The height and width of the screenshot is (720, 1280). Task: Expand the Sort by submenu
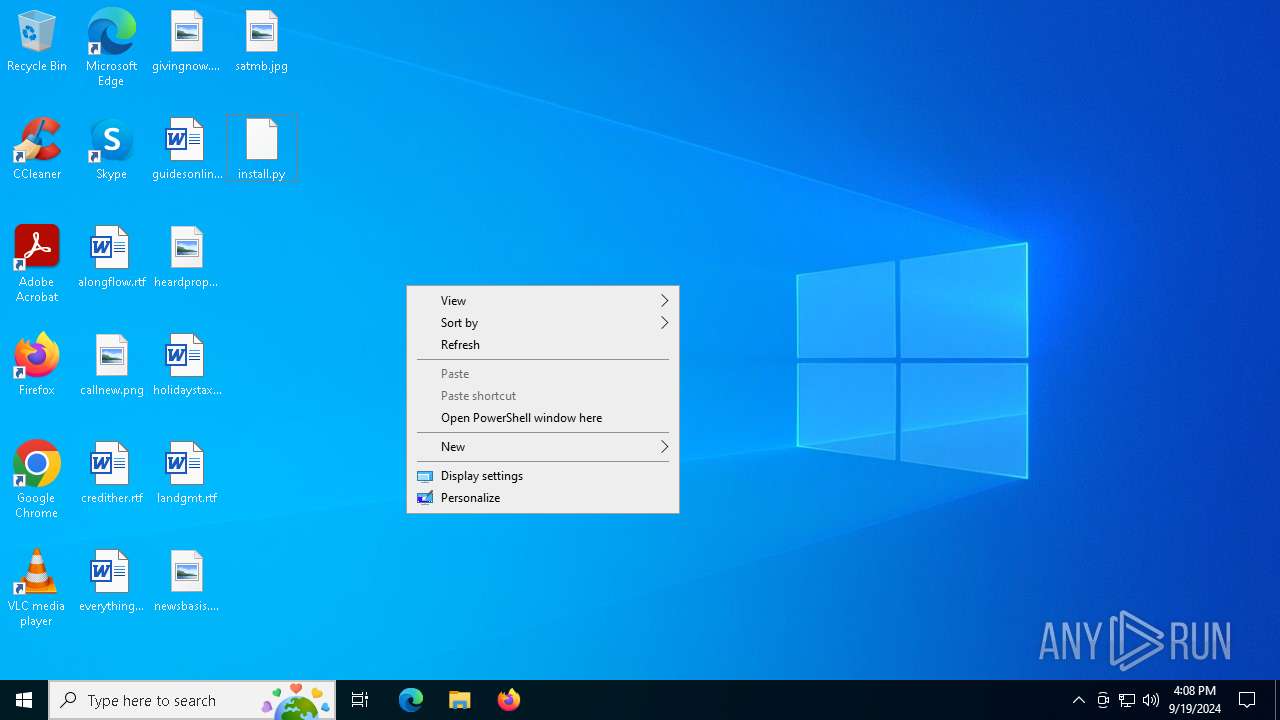coord(543,323)
